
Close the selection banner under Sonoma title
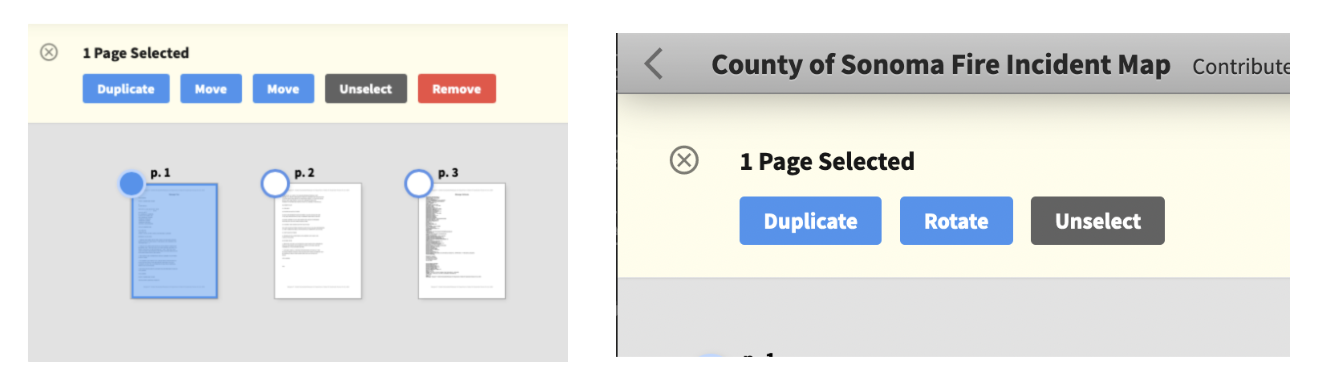point(684,160)
